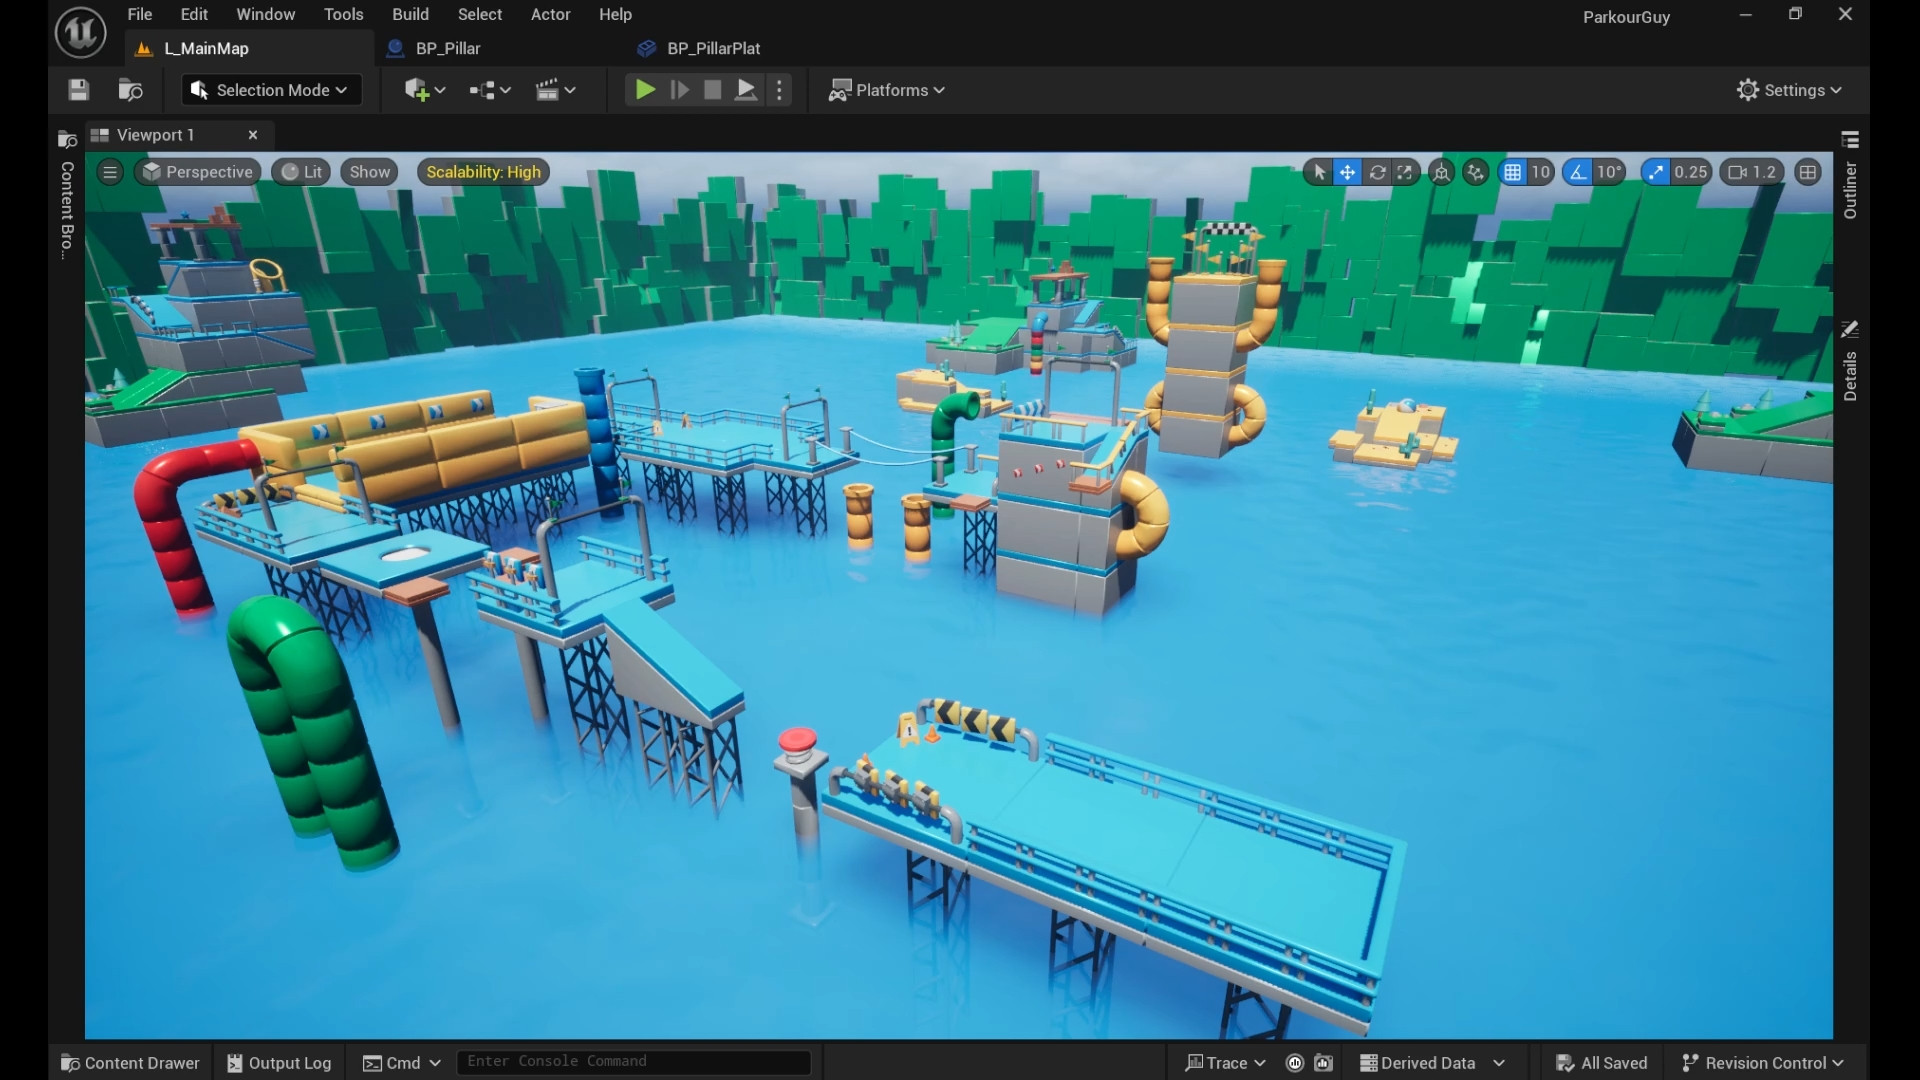
Task: Open the Revision Control menu
Action: click(1763, 1063)
